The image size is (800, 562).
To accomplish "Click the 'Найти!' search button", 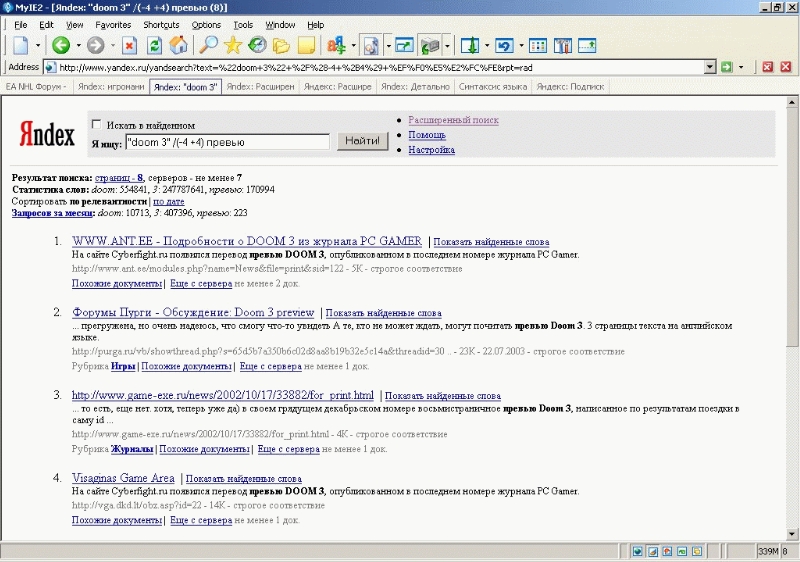I will 362,141.
